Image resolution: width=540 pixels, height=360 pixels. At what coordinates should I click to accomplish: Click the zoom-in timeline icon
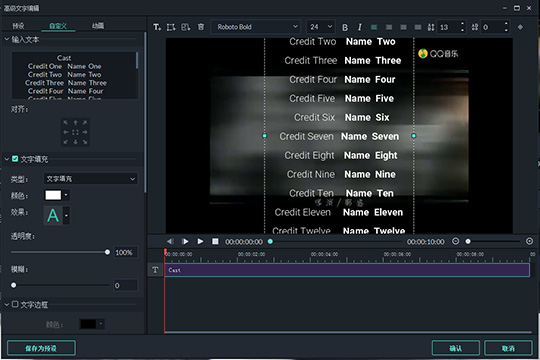point(530,241)
